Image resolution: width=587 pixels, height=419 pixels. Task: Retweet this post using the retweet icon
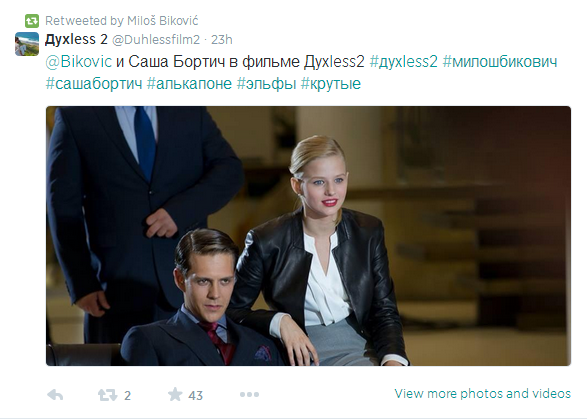coord(107,395)
